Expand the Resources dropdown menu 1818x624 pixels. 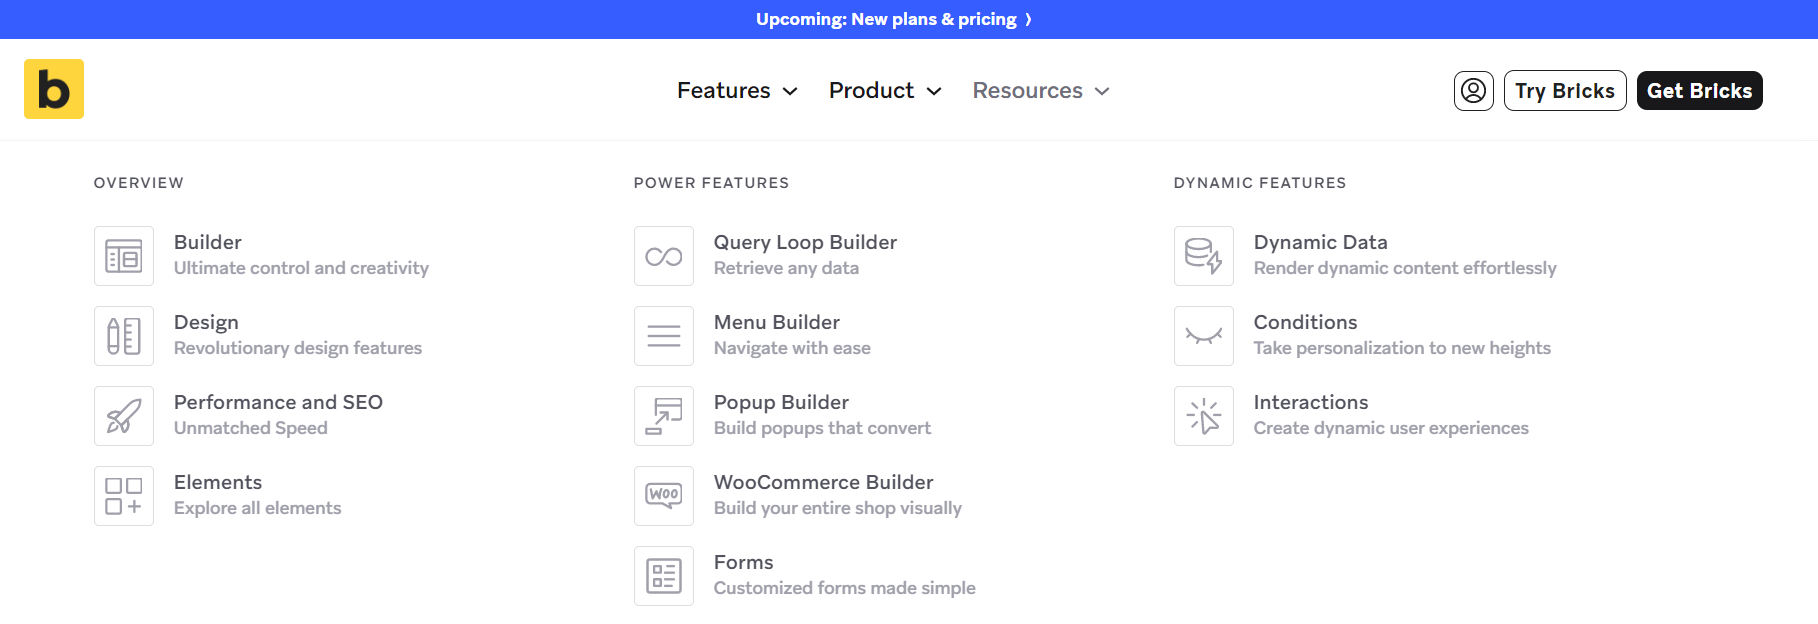point(1041,91)
